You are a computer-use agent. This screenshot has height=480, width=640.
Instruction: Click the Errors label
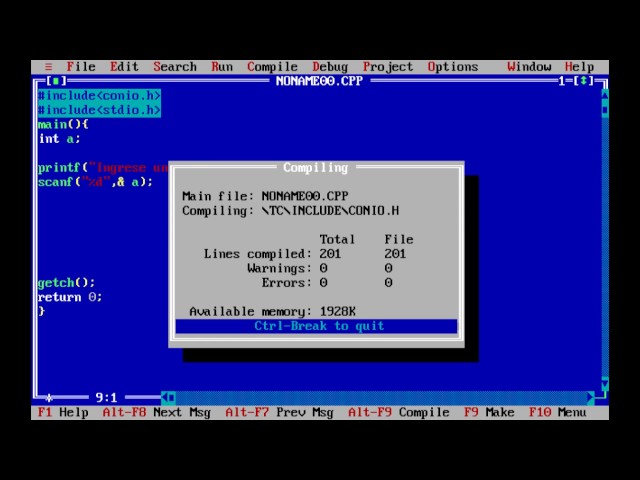click(287, 282)
